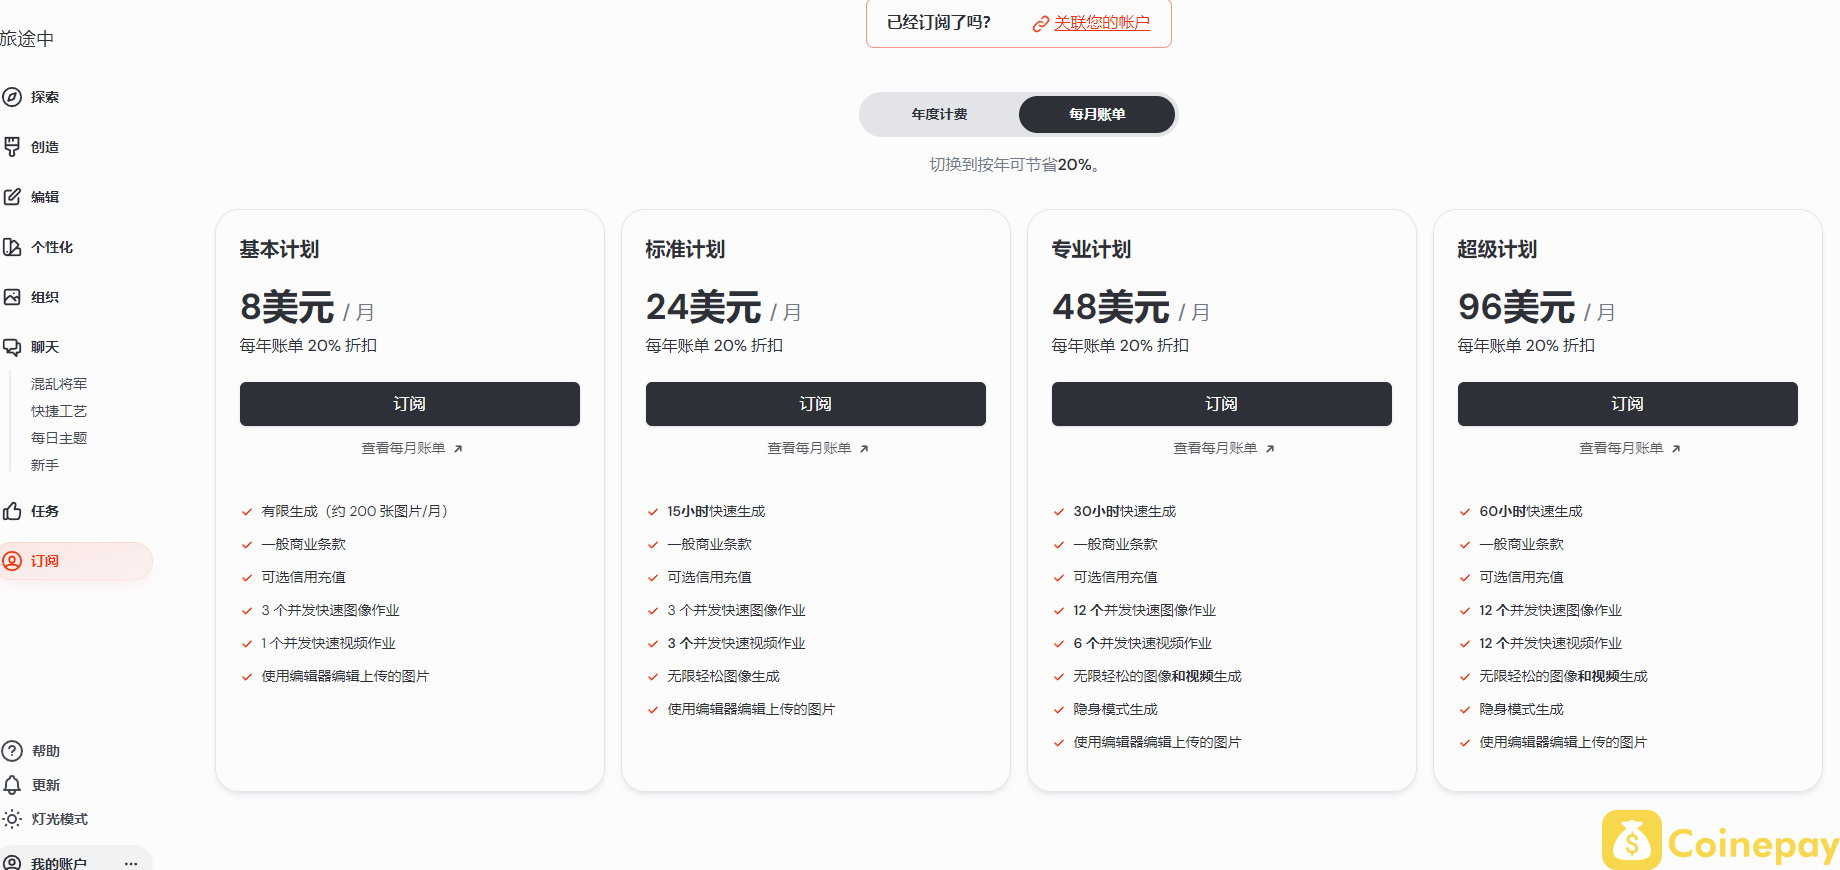Click the 96美元 price text
The width and height of the screenshot is (1840, 870).
(x=1516, y=307)
